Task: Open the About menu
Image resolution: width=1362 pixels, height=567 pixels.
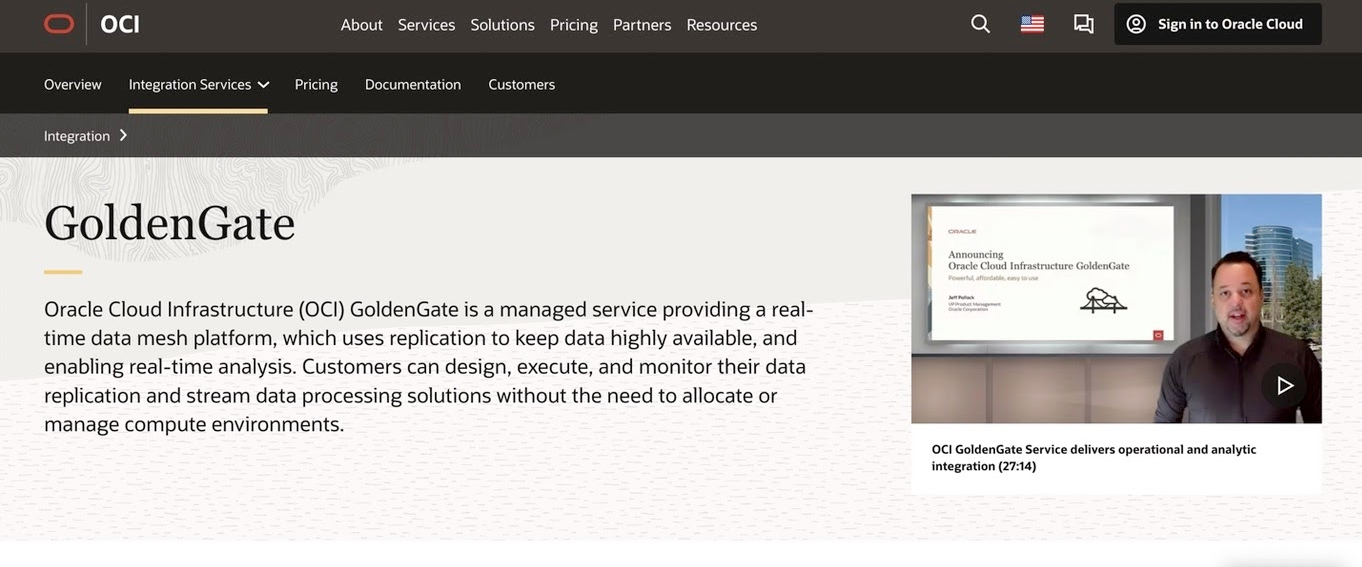Action: pos(361,24)
